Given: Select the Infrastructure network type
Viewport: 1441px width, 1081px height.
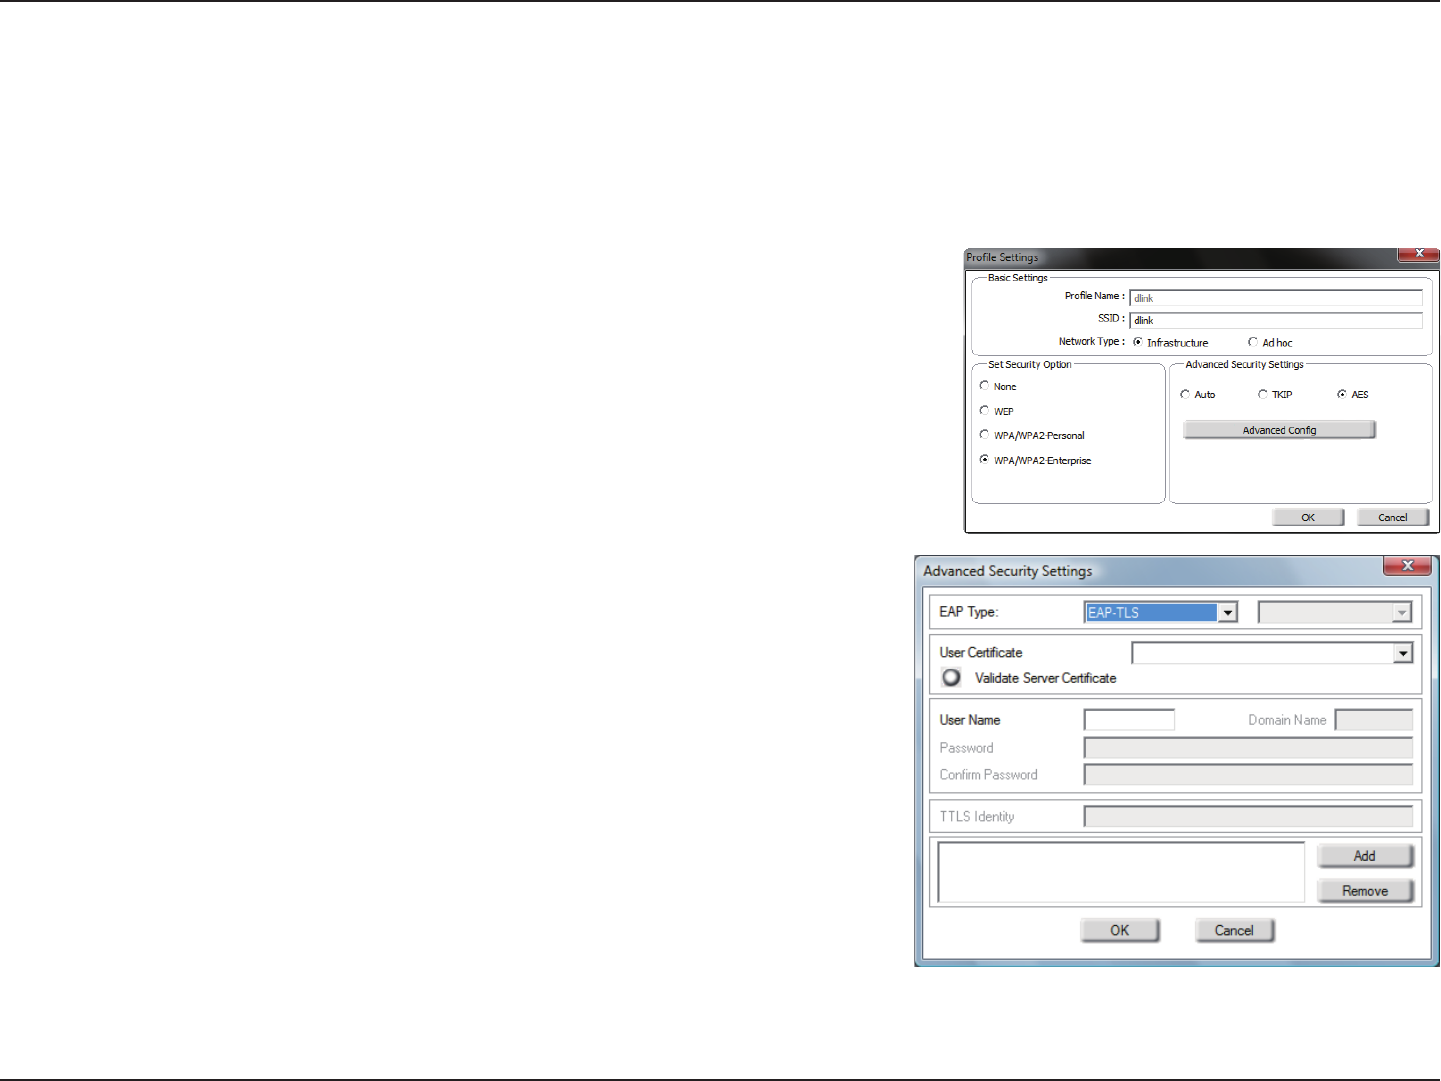Looking at the screenshot, I should 1138,342.
